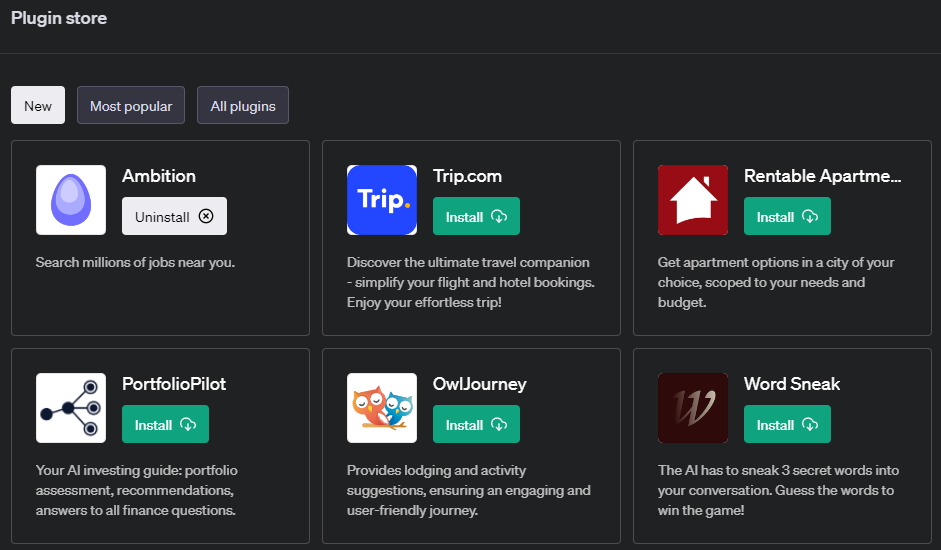Image resolution: width=941 pixels, height=550 pixels.
Task: Install the OwlJourney plugin
Action: 476,425
